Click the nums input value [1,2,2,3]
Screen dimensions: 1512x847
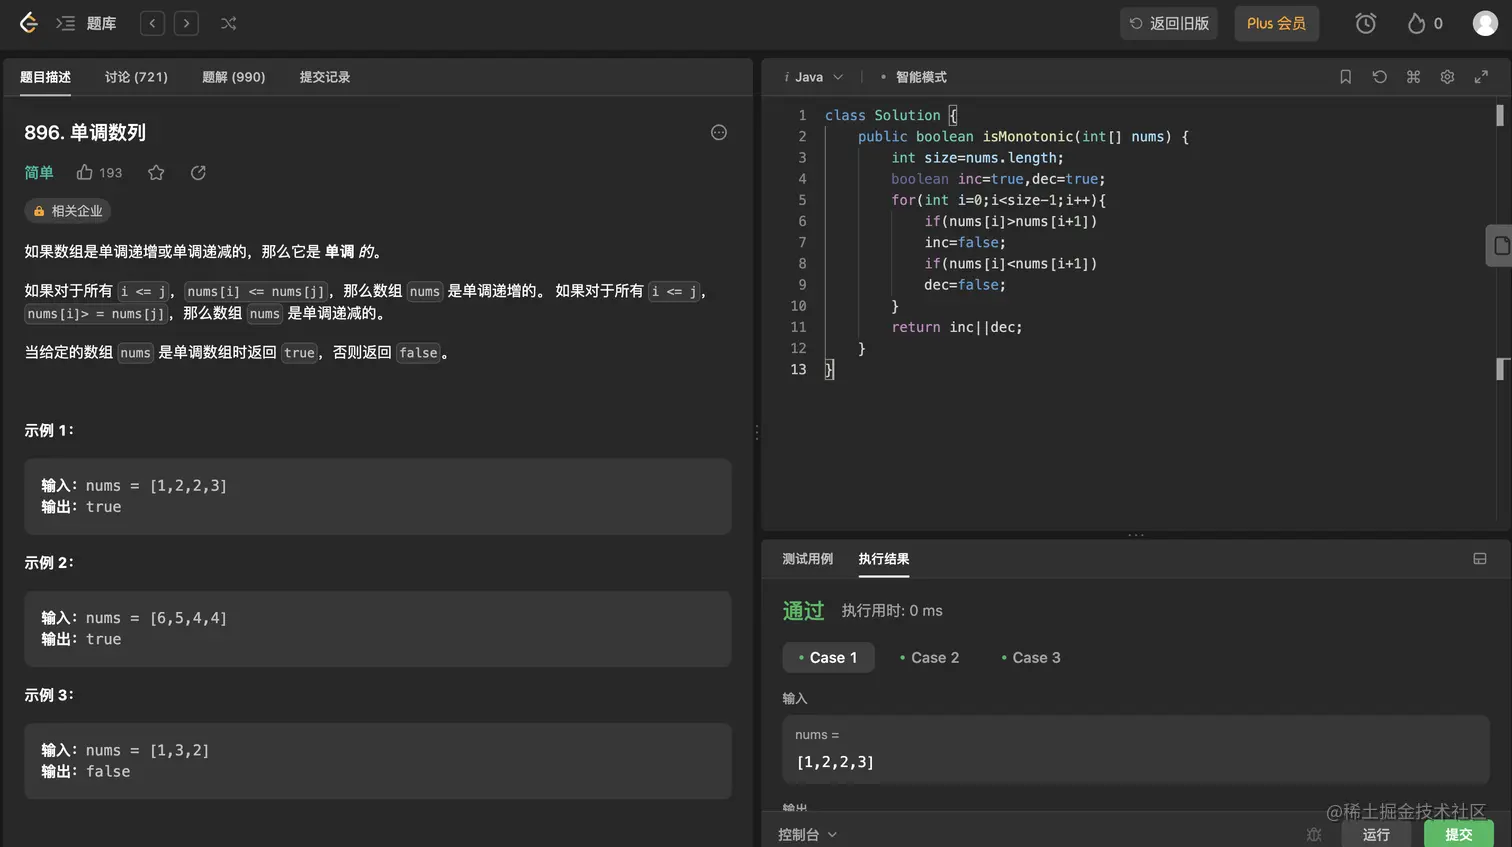(835, 762)
